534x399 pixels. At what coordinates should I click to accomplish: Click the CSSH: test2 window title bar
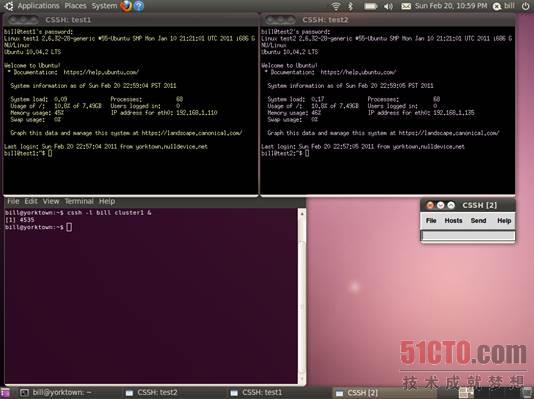tap(388, 20)
